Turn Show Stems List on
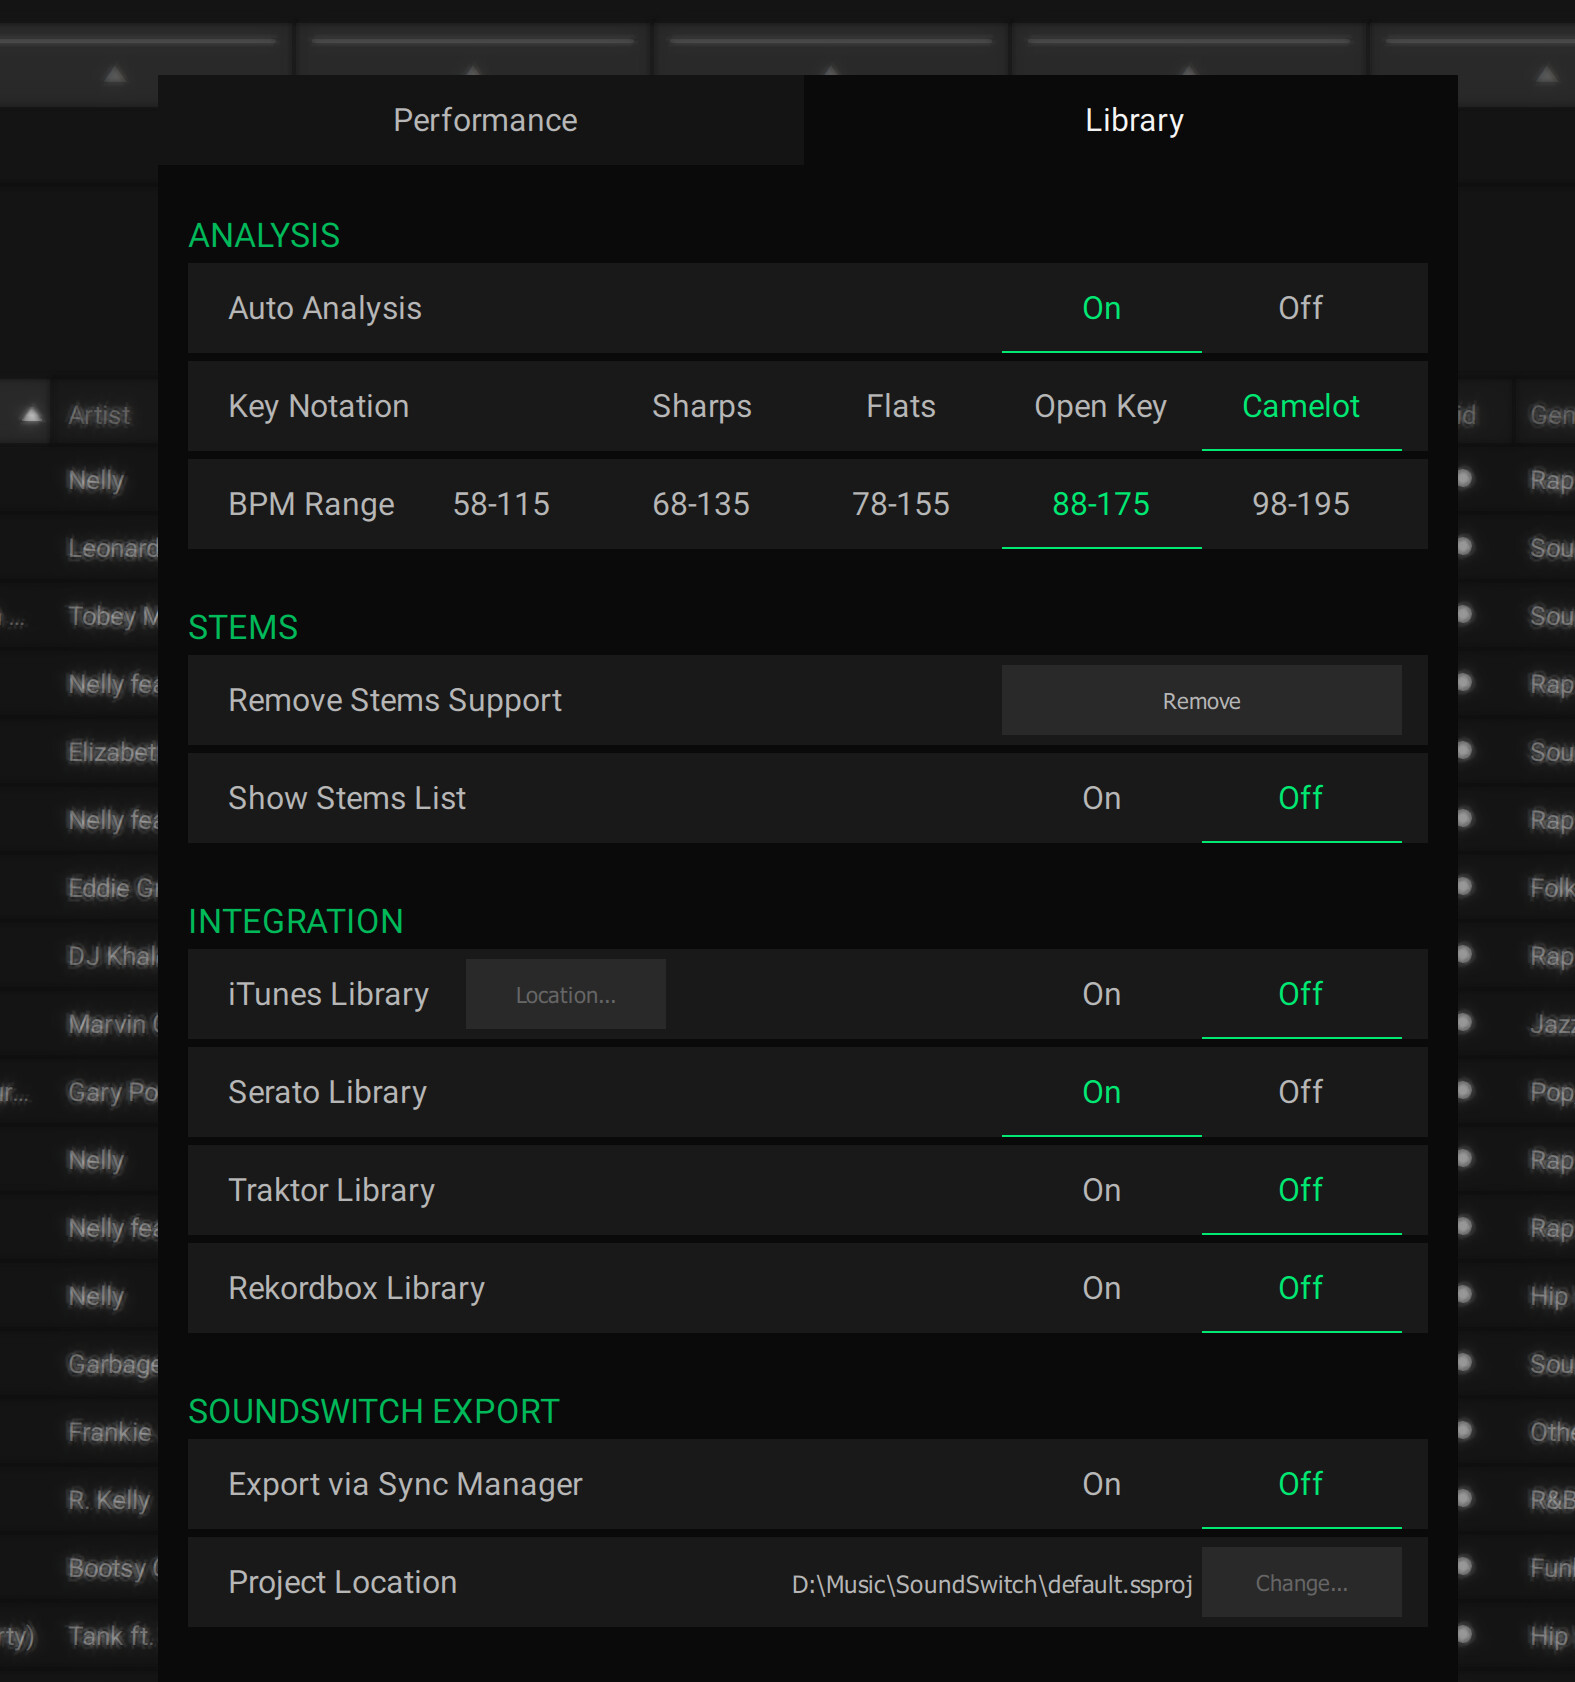The height and width of the screenshot is (1682, 1575). tap(1101, 798)
